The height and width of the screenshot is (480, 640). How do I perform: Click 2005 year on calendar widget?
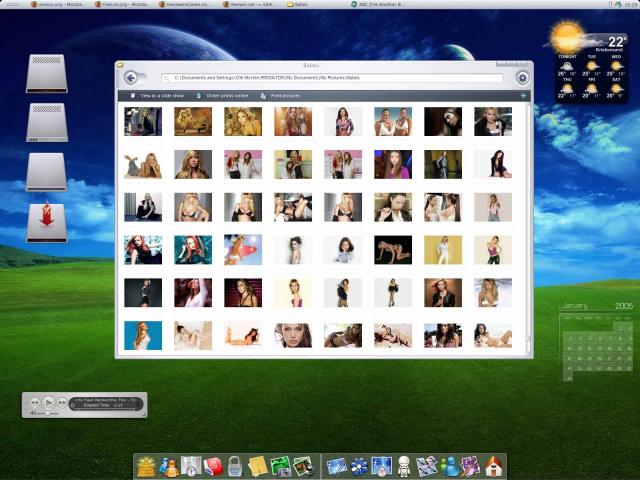(624, 306)
